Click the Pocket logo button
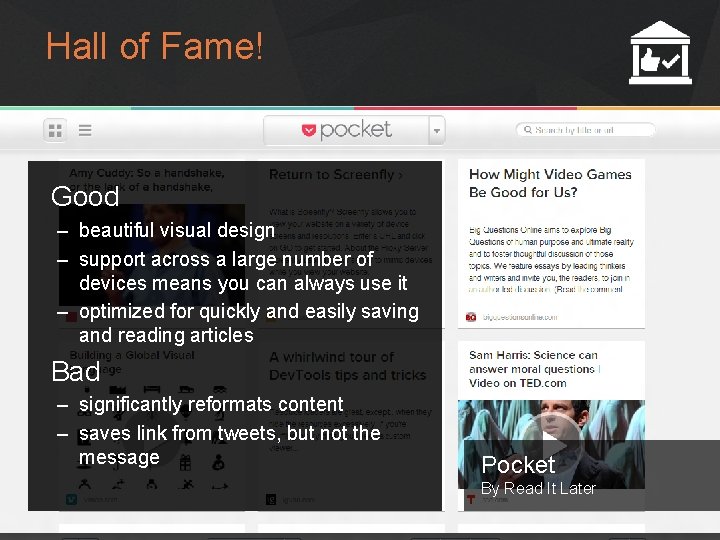The height and width of the screenshot is (540, 720). (346, 130)
